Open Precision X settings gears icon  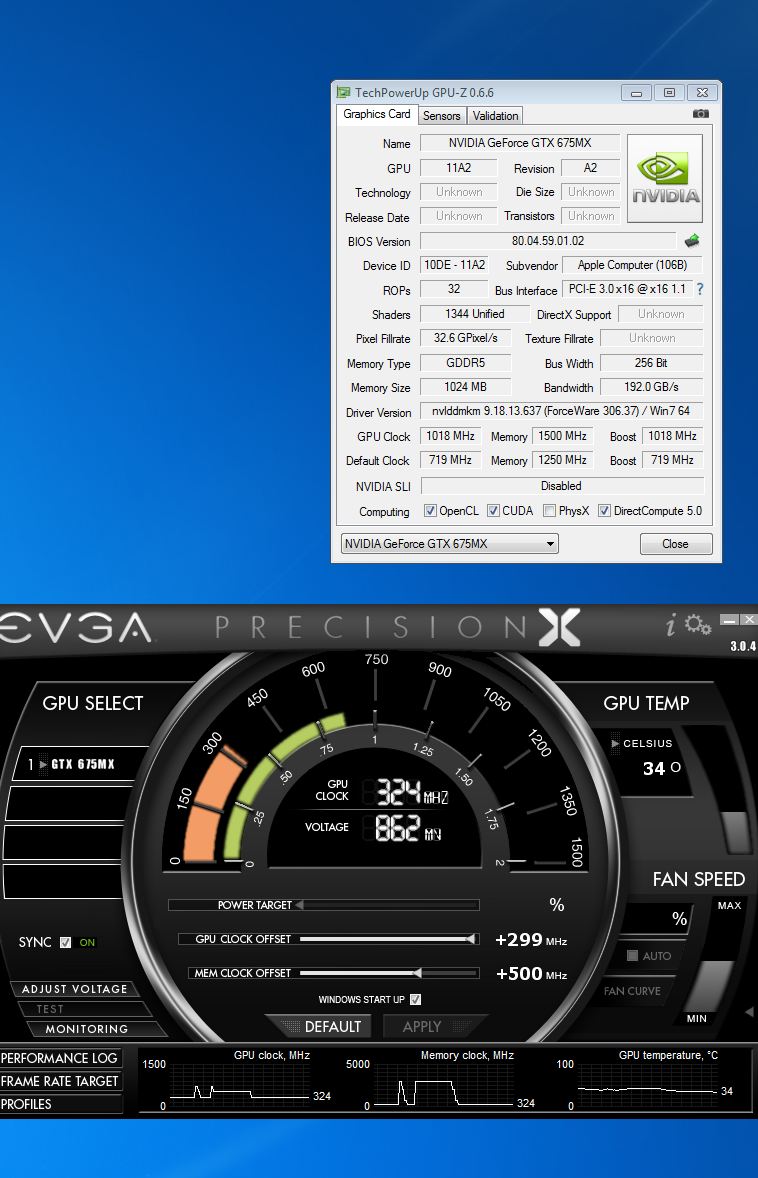(x=698, y=624)
